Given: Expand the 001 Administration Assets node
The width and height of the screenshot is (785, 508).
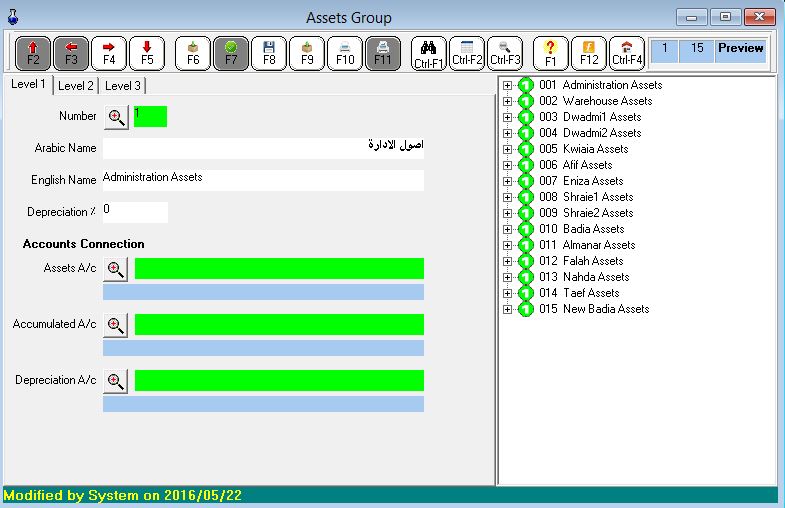Looking at the screenshot, I should pos(507,85).
